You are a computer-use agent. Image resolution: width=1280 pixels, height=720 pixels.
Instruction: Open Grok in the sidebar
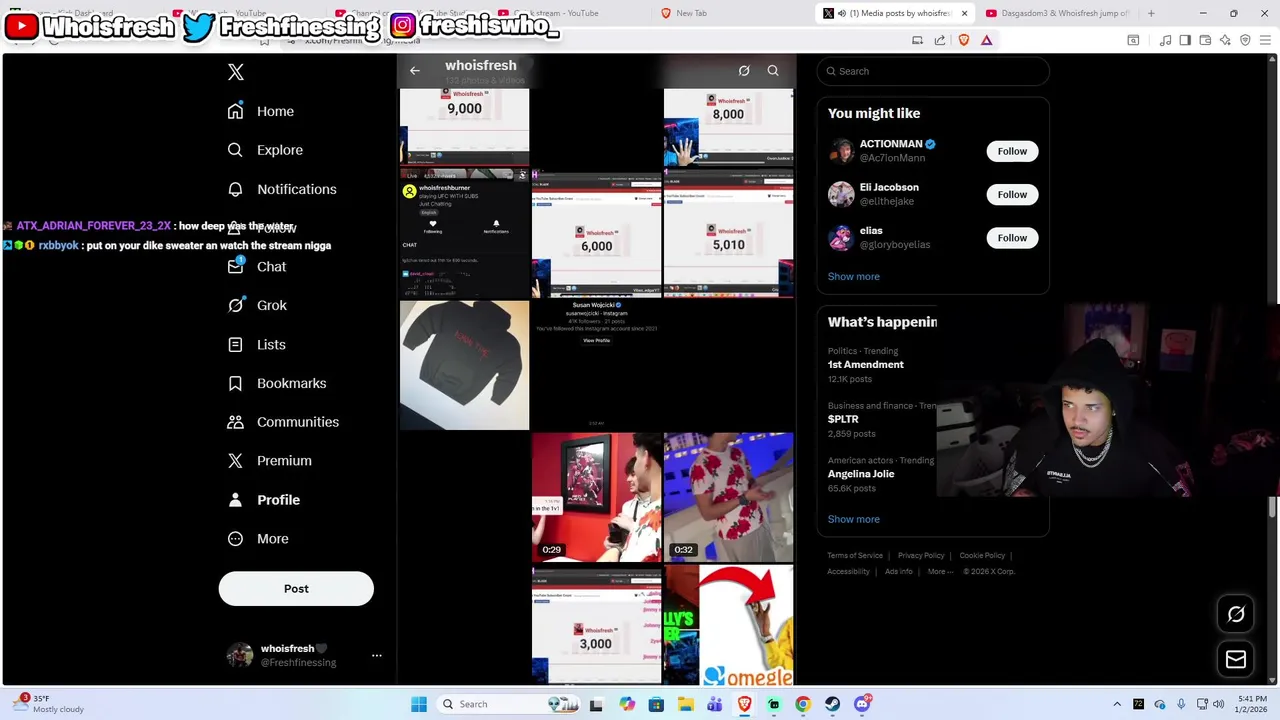coord(257,305)
